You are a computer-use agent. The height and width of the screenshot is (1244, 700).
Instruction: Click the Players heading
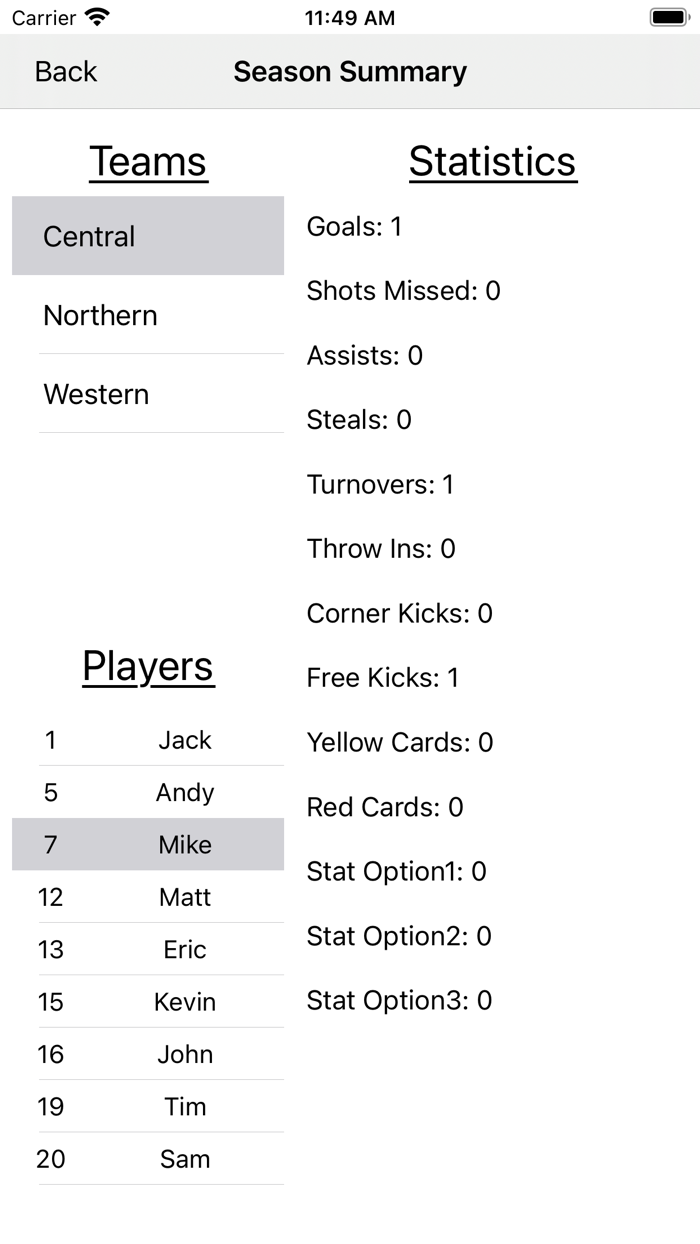point(148,666)
